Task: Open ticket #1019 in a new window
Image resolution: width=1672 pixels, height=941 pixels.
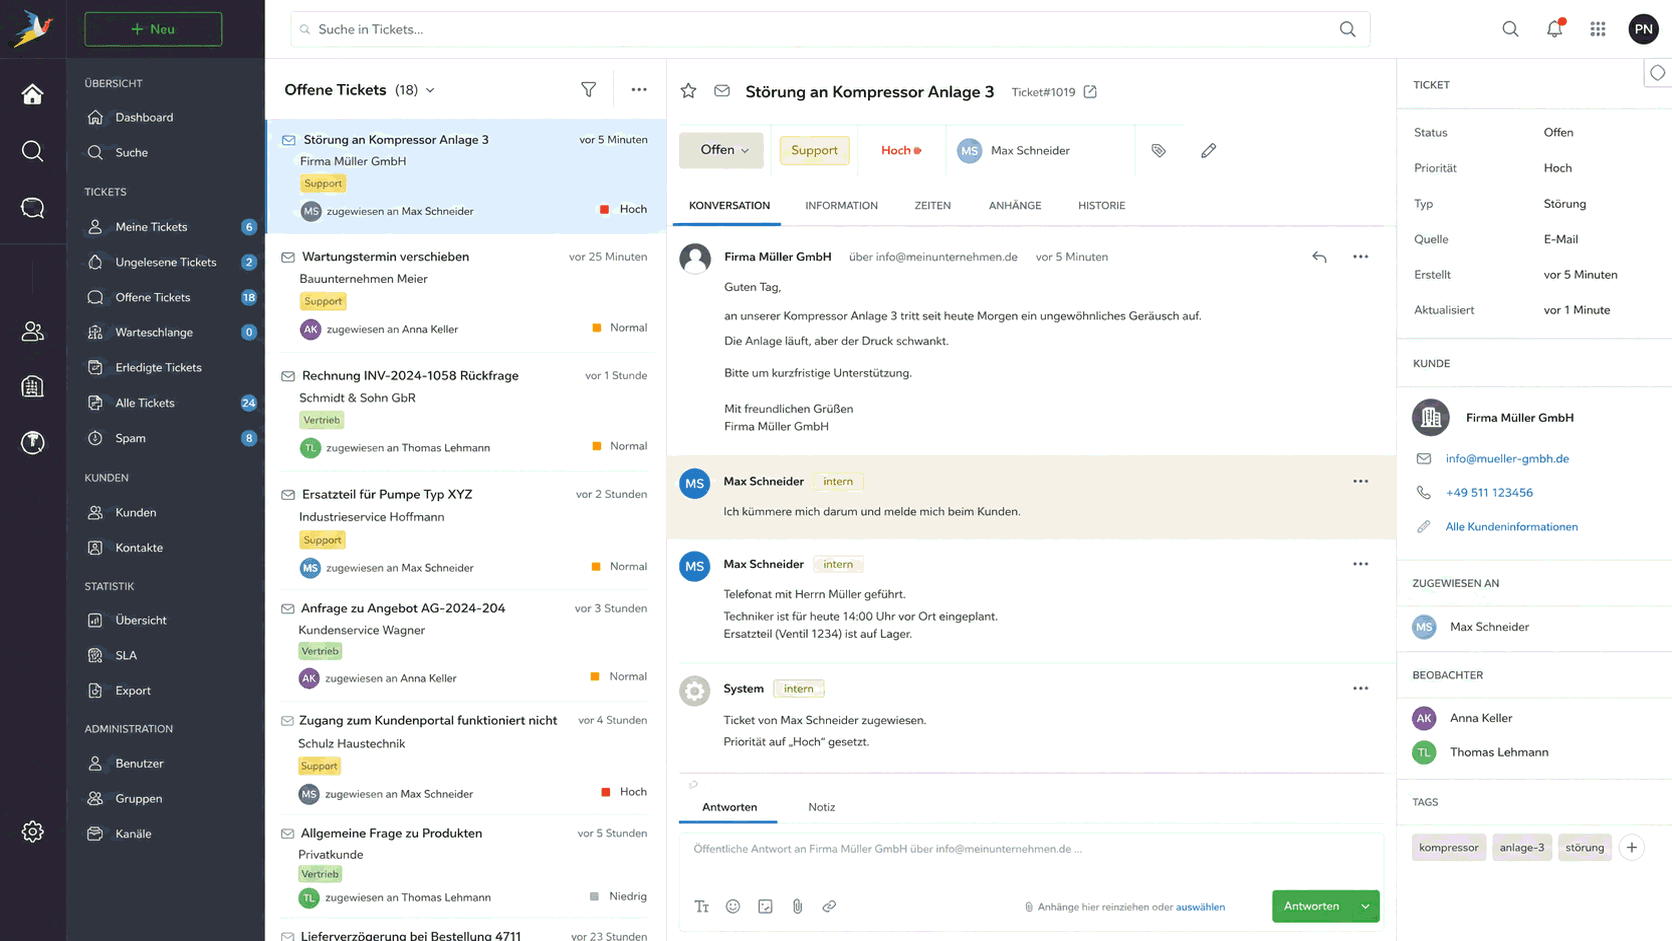Action: (x=1090, y=92)
